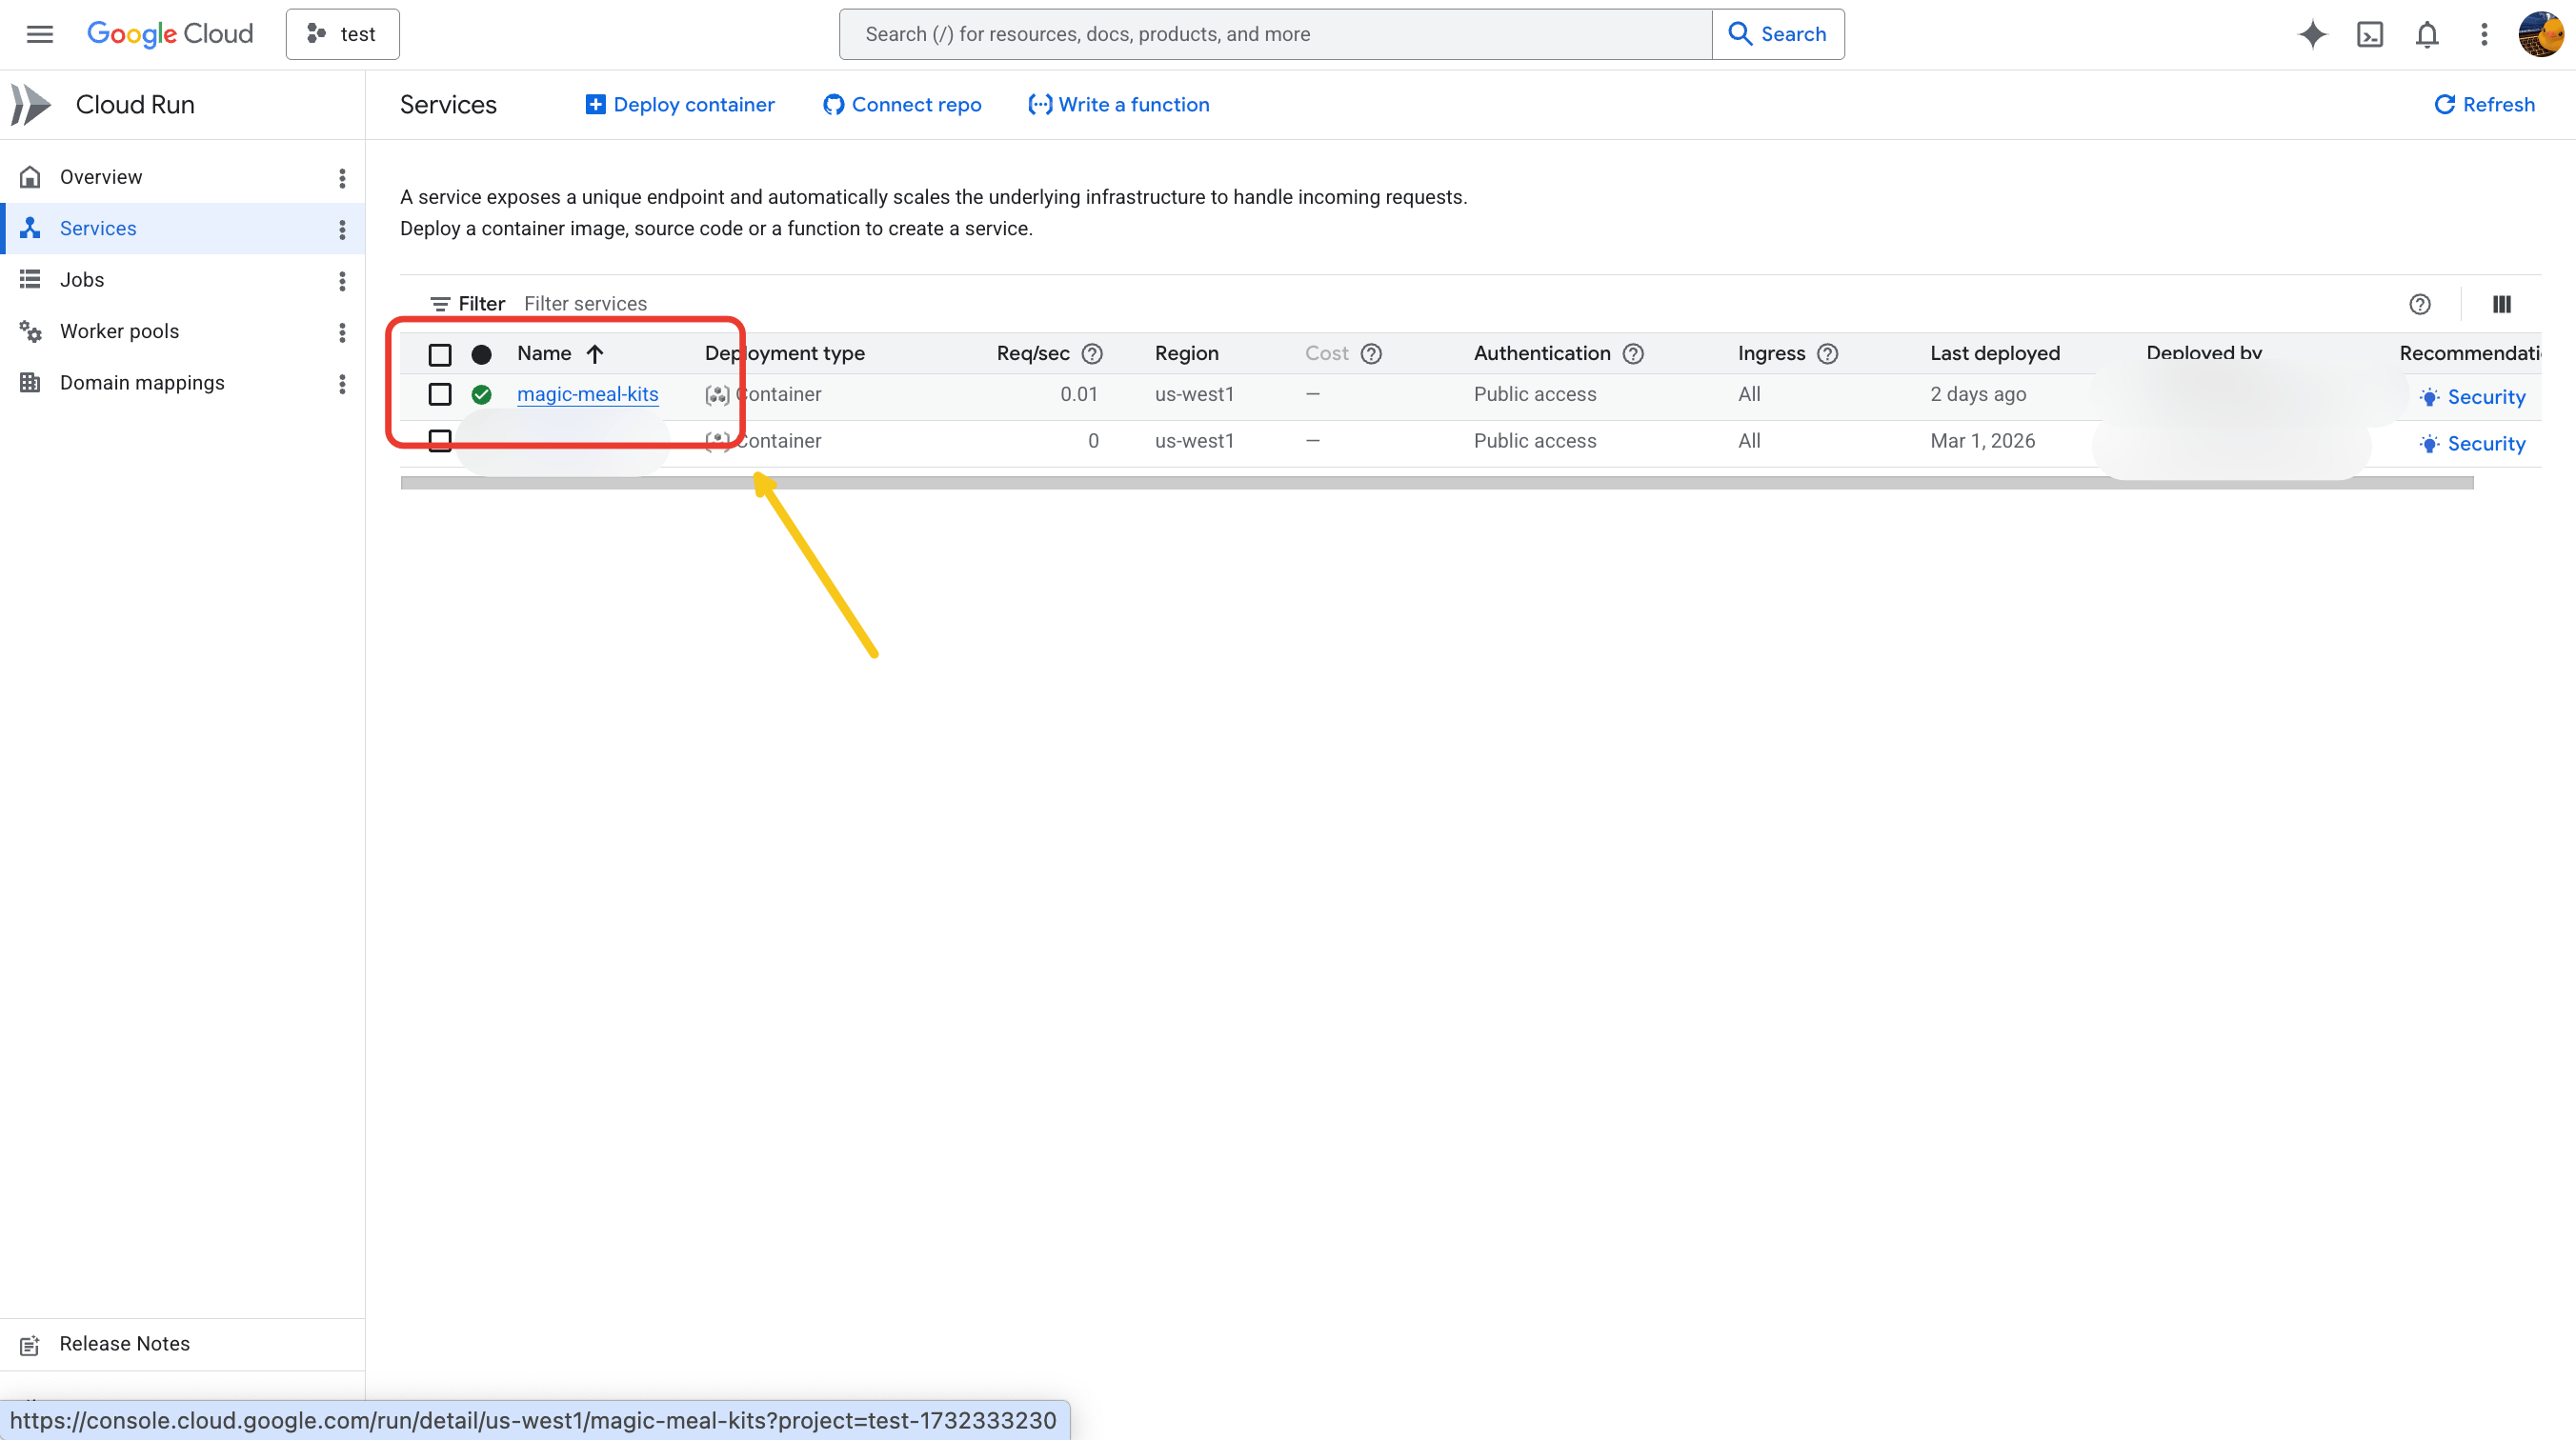Viewport: 2576px width, 1440px height.
Task: Click the Deployment type column header
Action: pyautogui.click(x=785, y=354)
